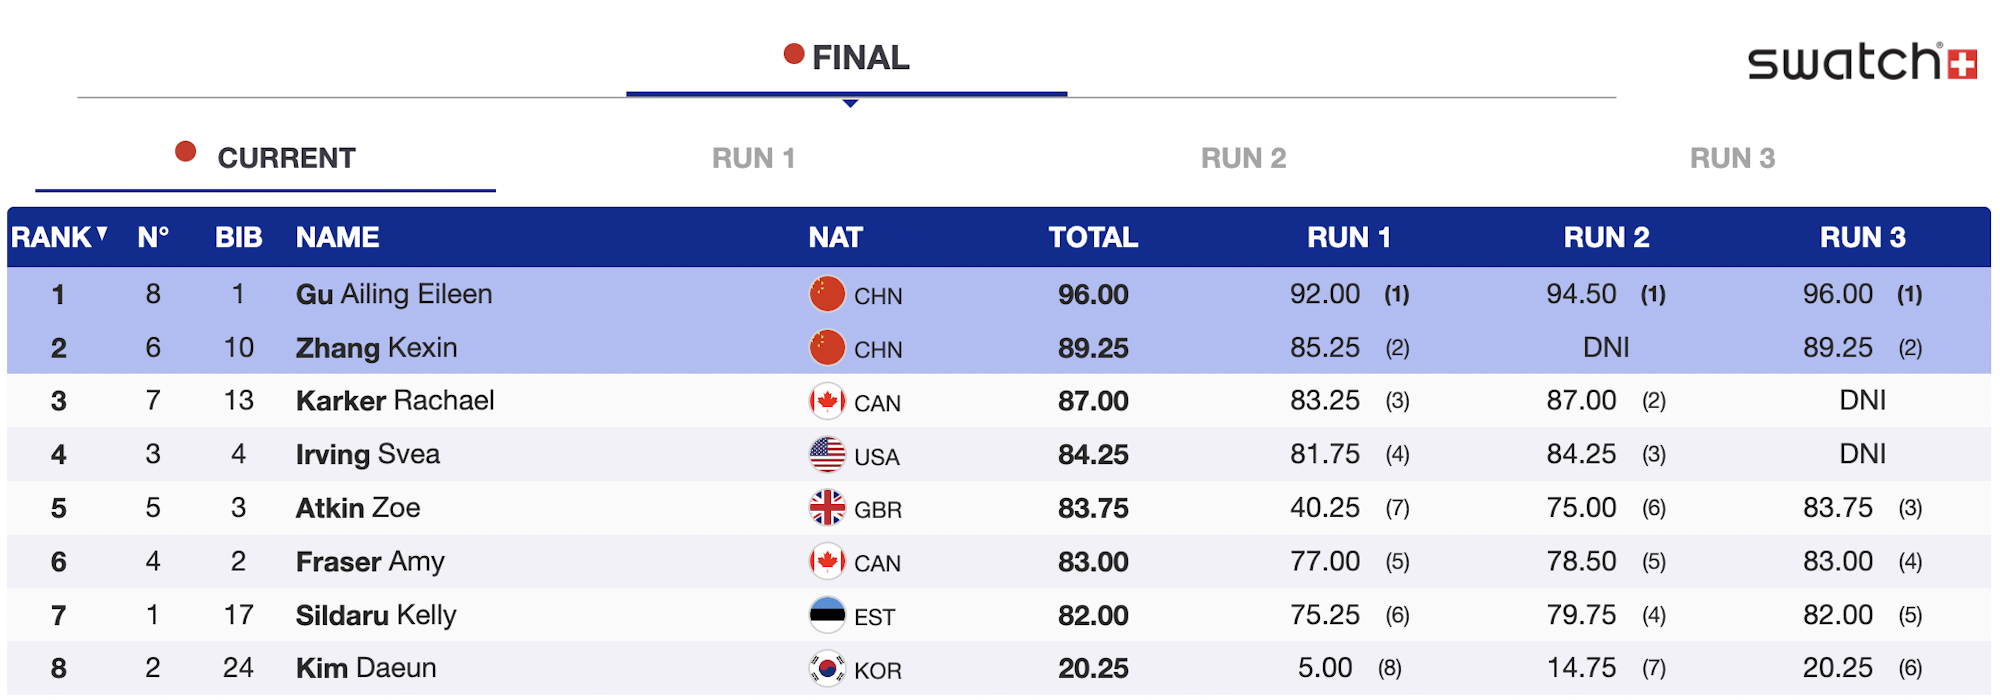Click the Estonia flag icon

click(x=827, y=615)
